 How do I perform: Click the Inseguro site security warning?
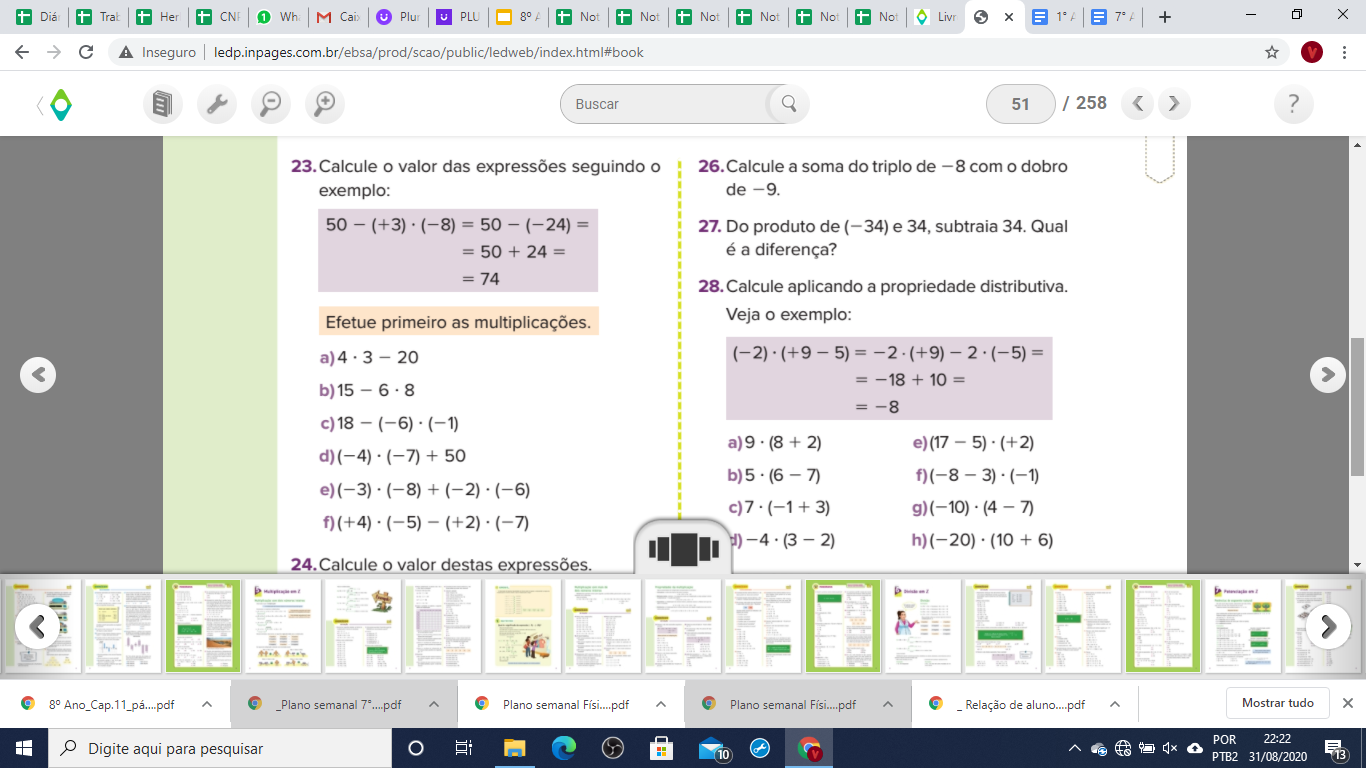(158, 52)
